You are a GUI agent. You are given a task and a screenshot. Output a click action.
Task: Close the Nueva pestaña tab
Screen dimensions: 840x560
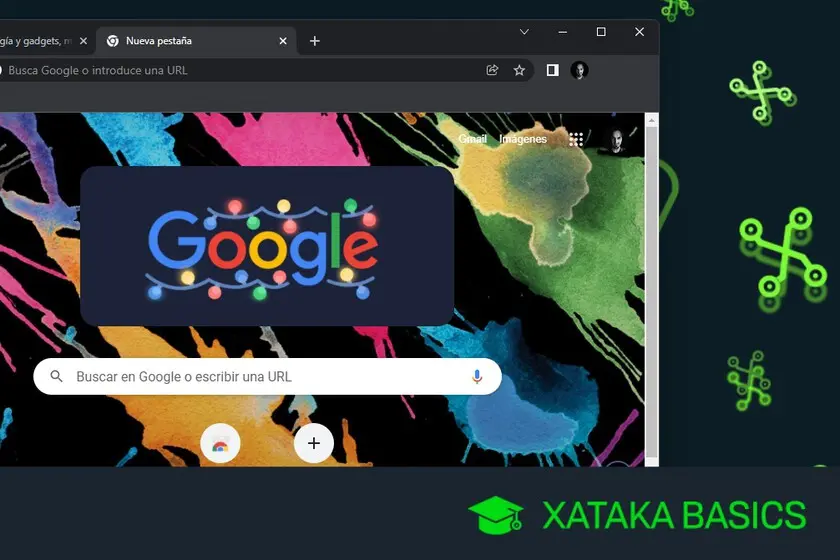283,41
